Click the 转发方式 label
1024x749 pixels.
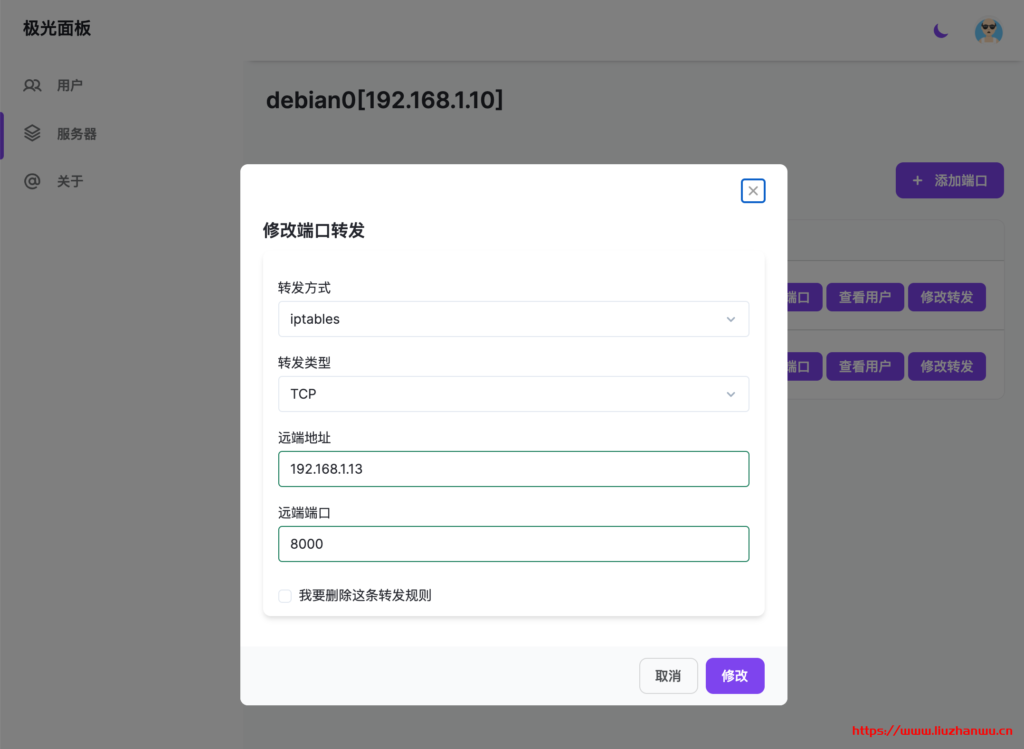point(304,288)
